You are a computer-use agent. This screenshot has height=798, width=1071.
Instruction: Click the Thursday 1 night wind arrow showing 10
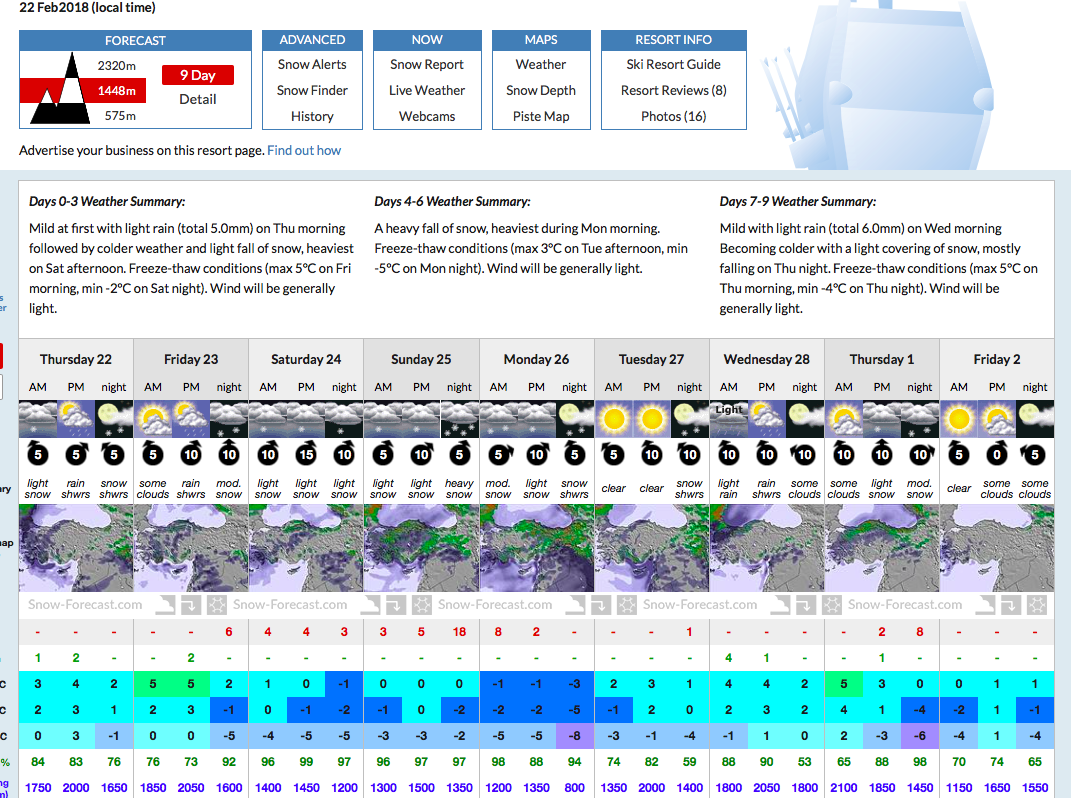click(x=920, y=454)
